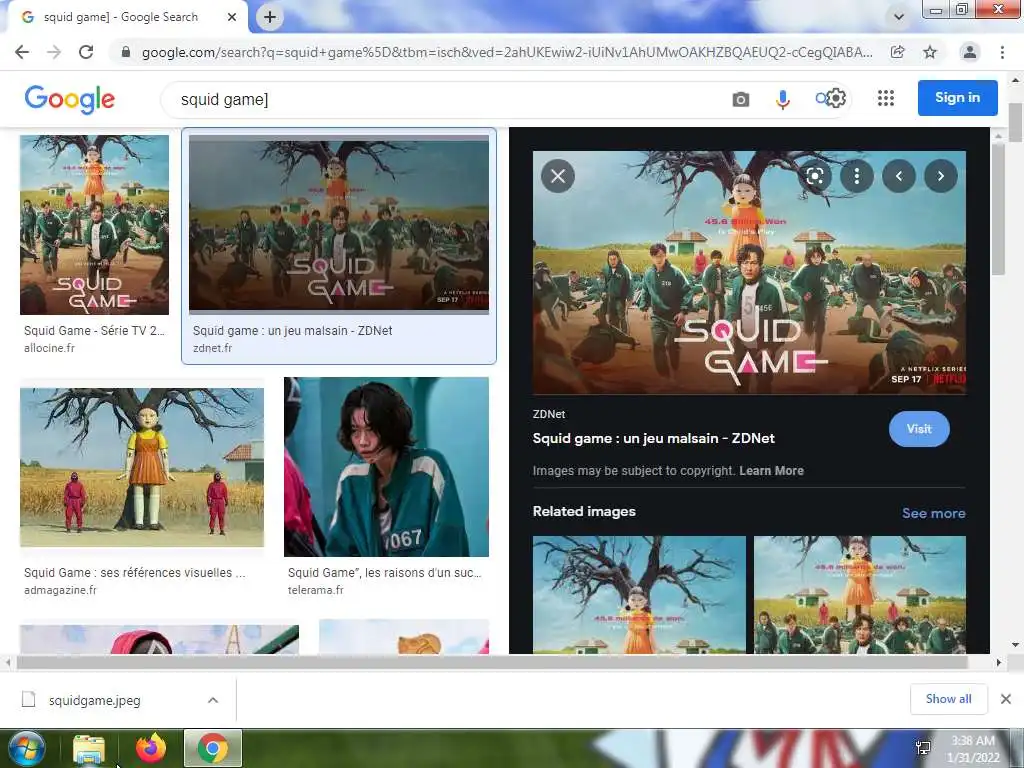
Task: Share this page via share icon
Action: click(898, 52)
